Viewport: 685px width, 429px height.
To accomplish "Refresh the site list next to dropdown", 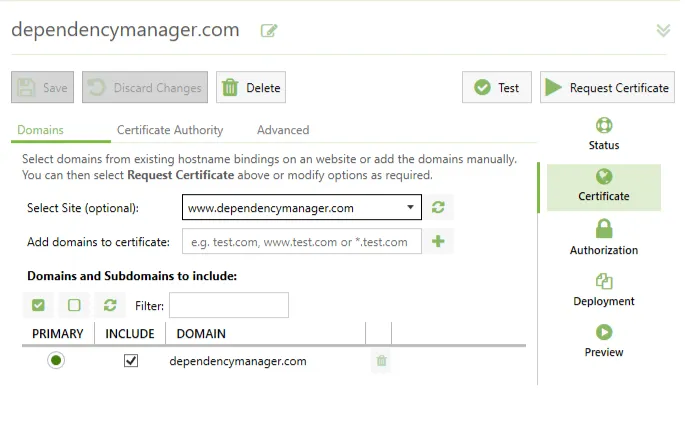I will [438, 208].
